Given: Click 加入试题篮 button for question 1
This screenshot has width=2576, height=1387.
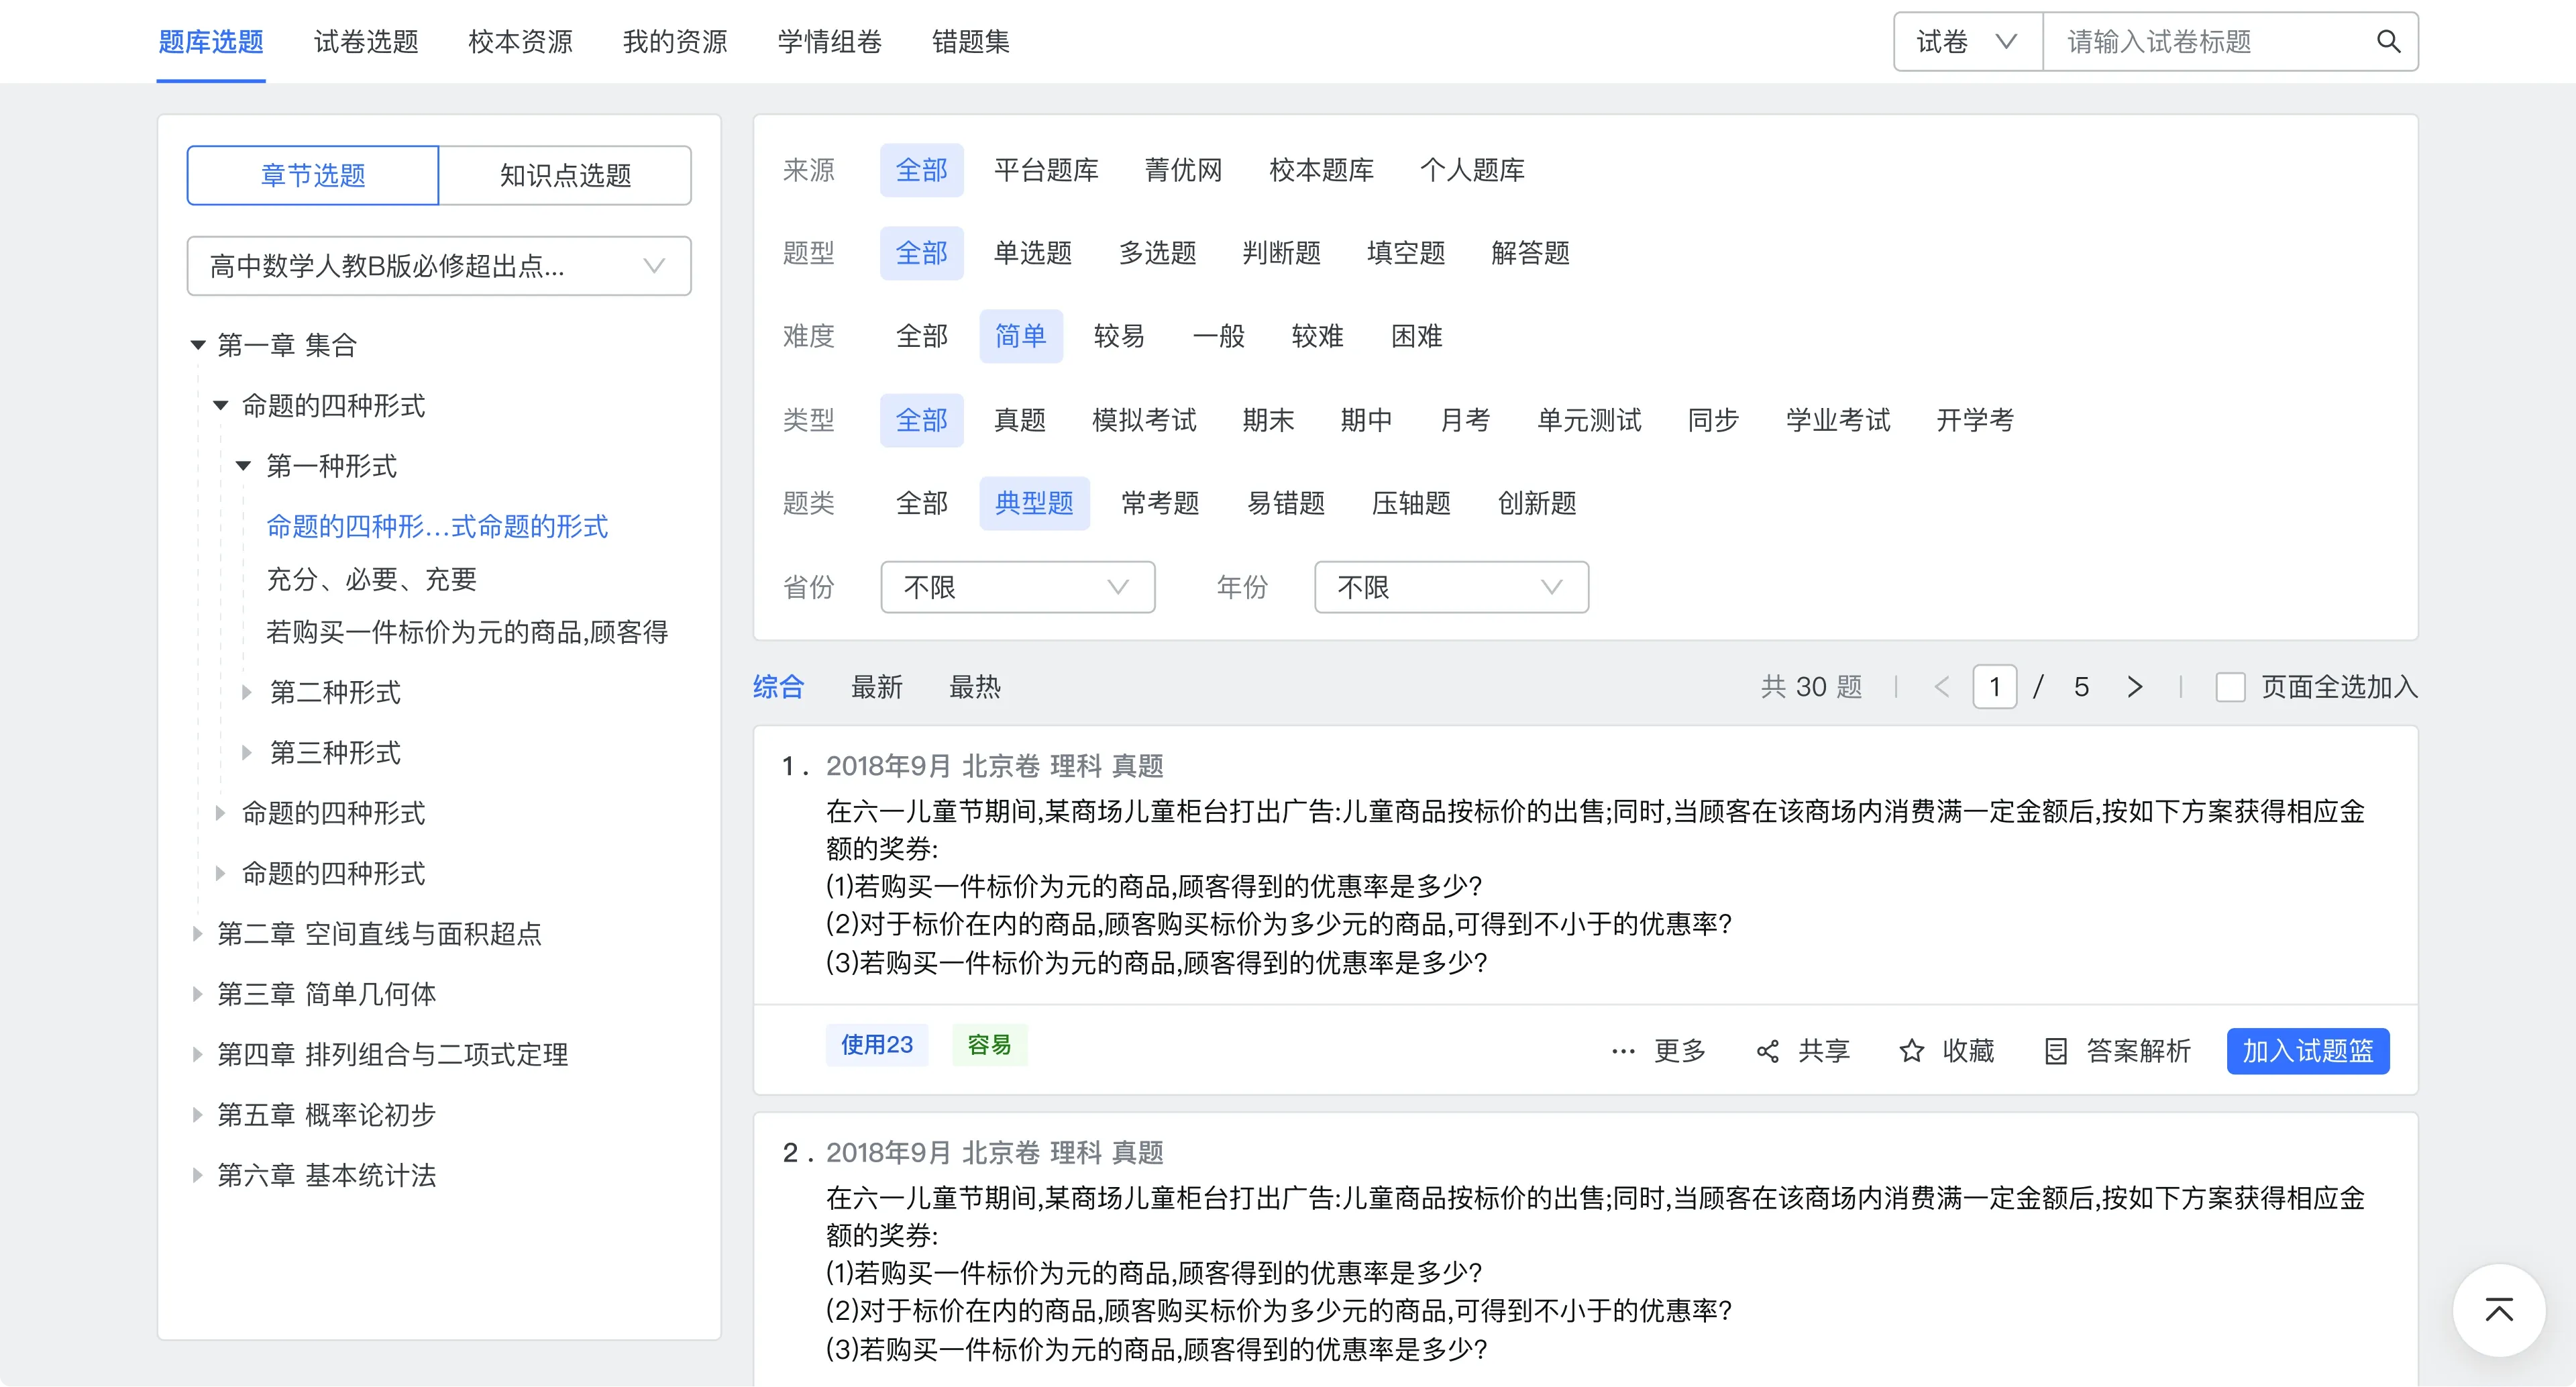Looking at the screenshot, I should 2308,1051.
